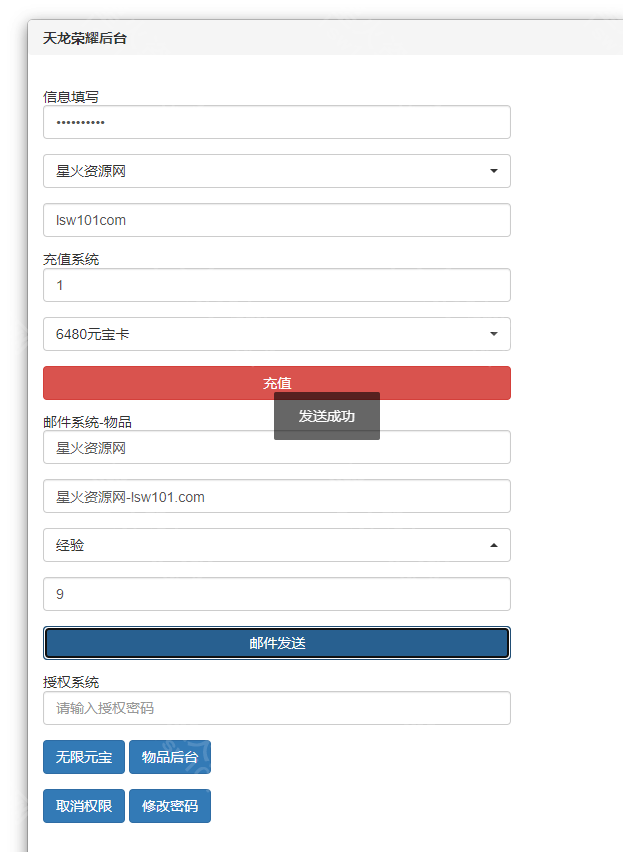623x852 pixels.
Task: Click the recharge quantity field showing 1
Action: (x=276, y=285)
